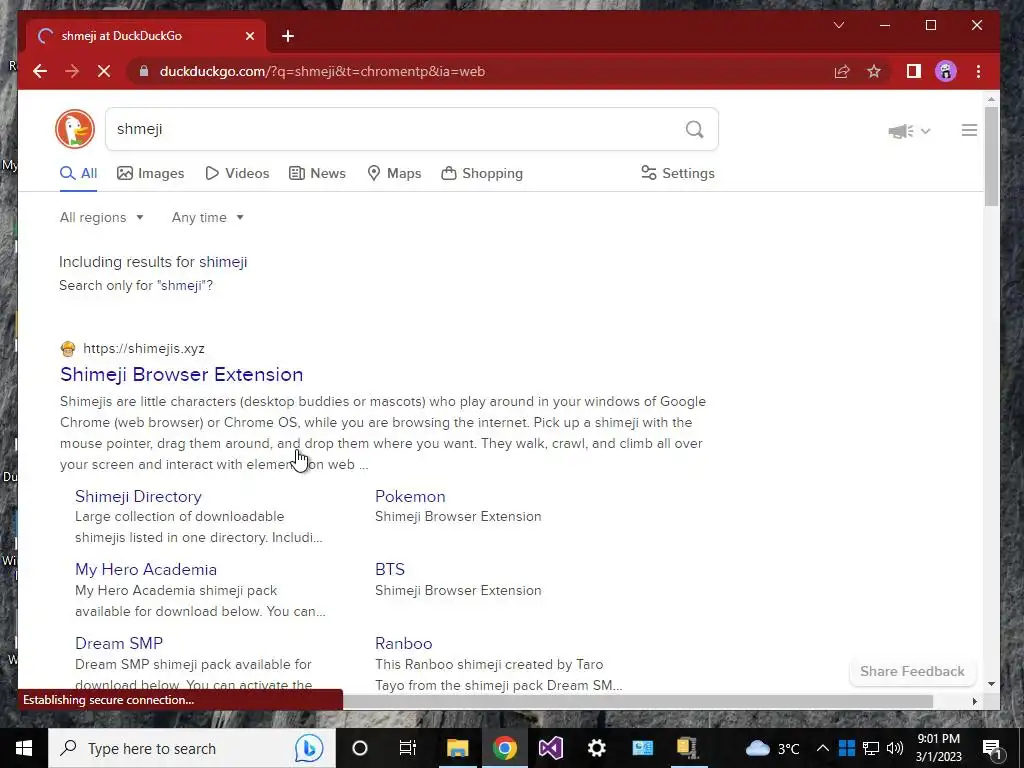Open BTS sitelink
The height and width of the screenshot is (768, 1024).
point(390,569)
